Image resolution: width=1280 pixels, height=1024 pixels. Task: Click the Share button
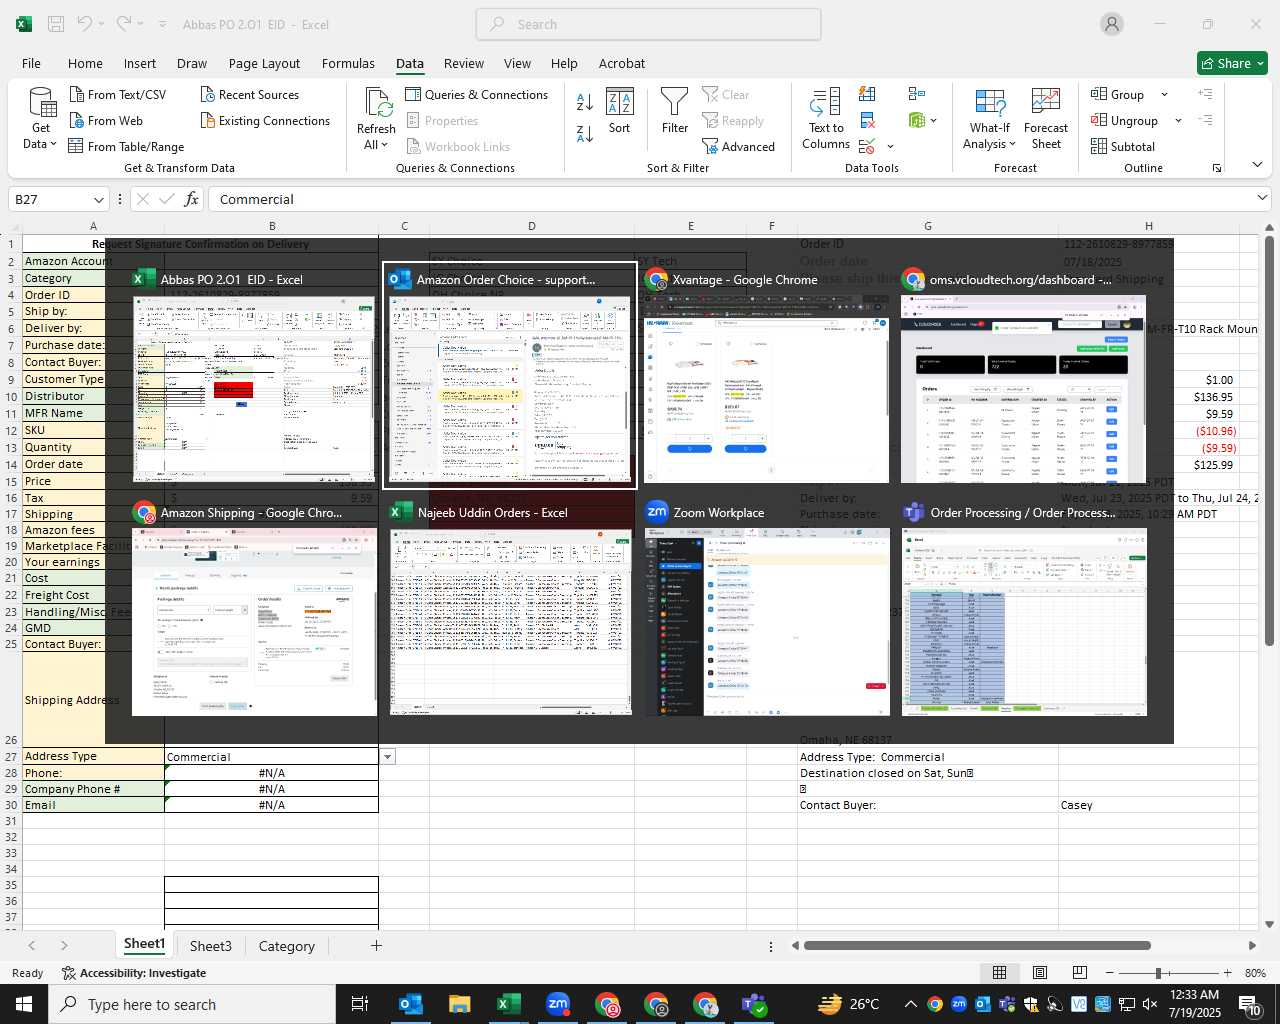pos(1232,63)
